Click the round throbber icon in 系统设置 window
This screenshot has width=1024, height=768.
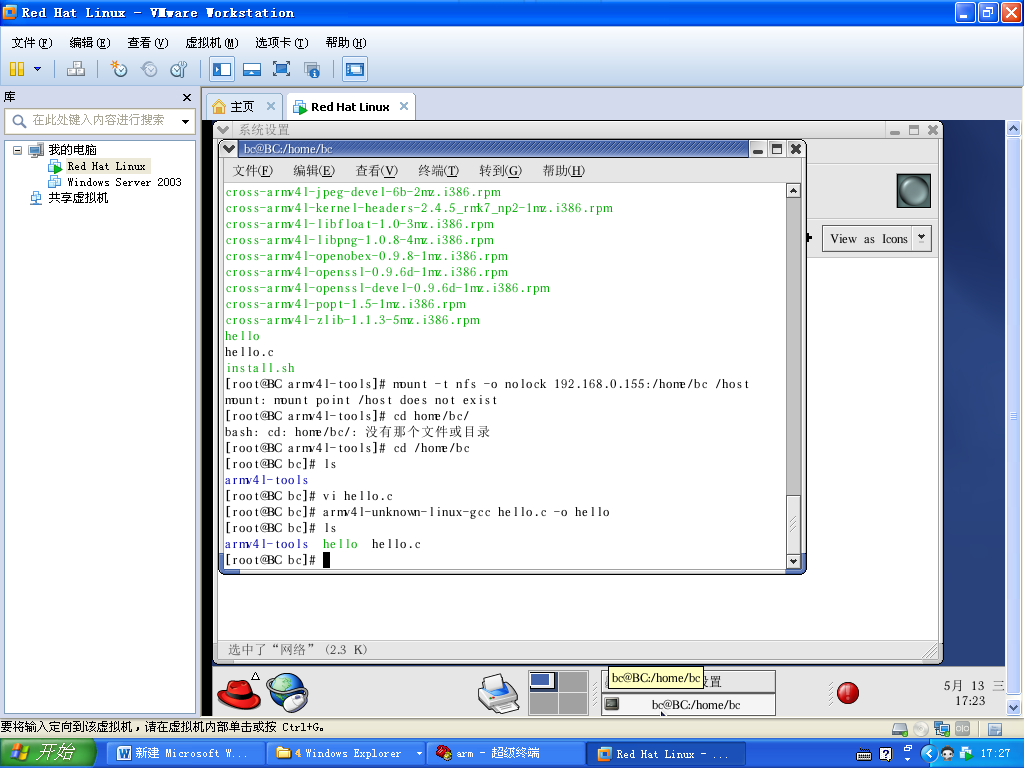click(913, 191)
